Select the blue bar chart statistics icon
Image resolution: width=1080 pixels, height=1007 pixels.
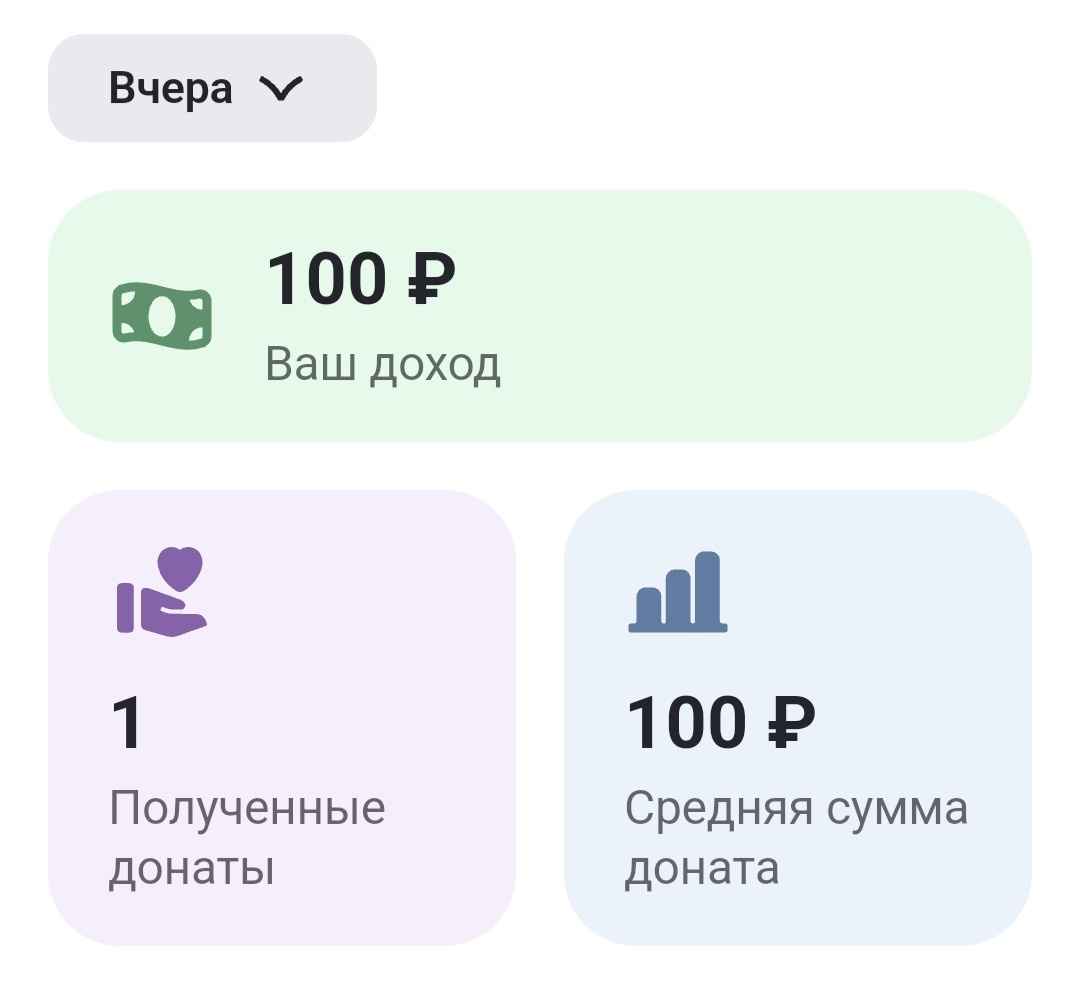pyautogui.click(x=678, y=592)
